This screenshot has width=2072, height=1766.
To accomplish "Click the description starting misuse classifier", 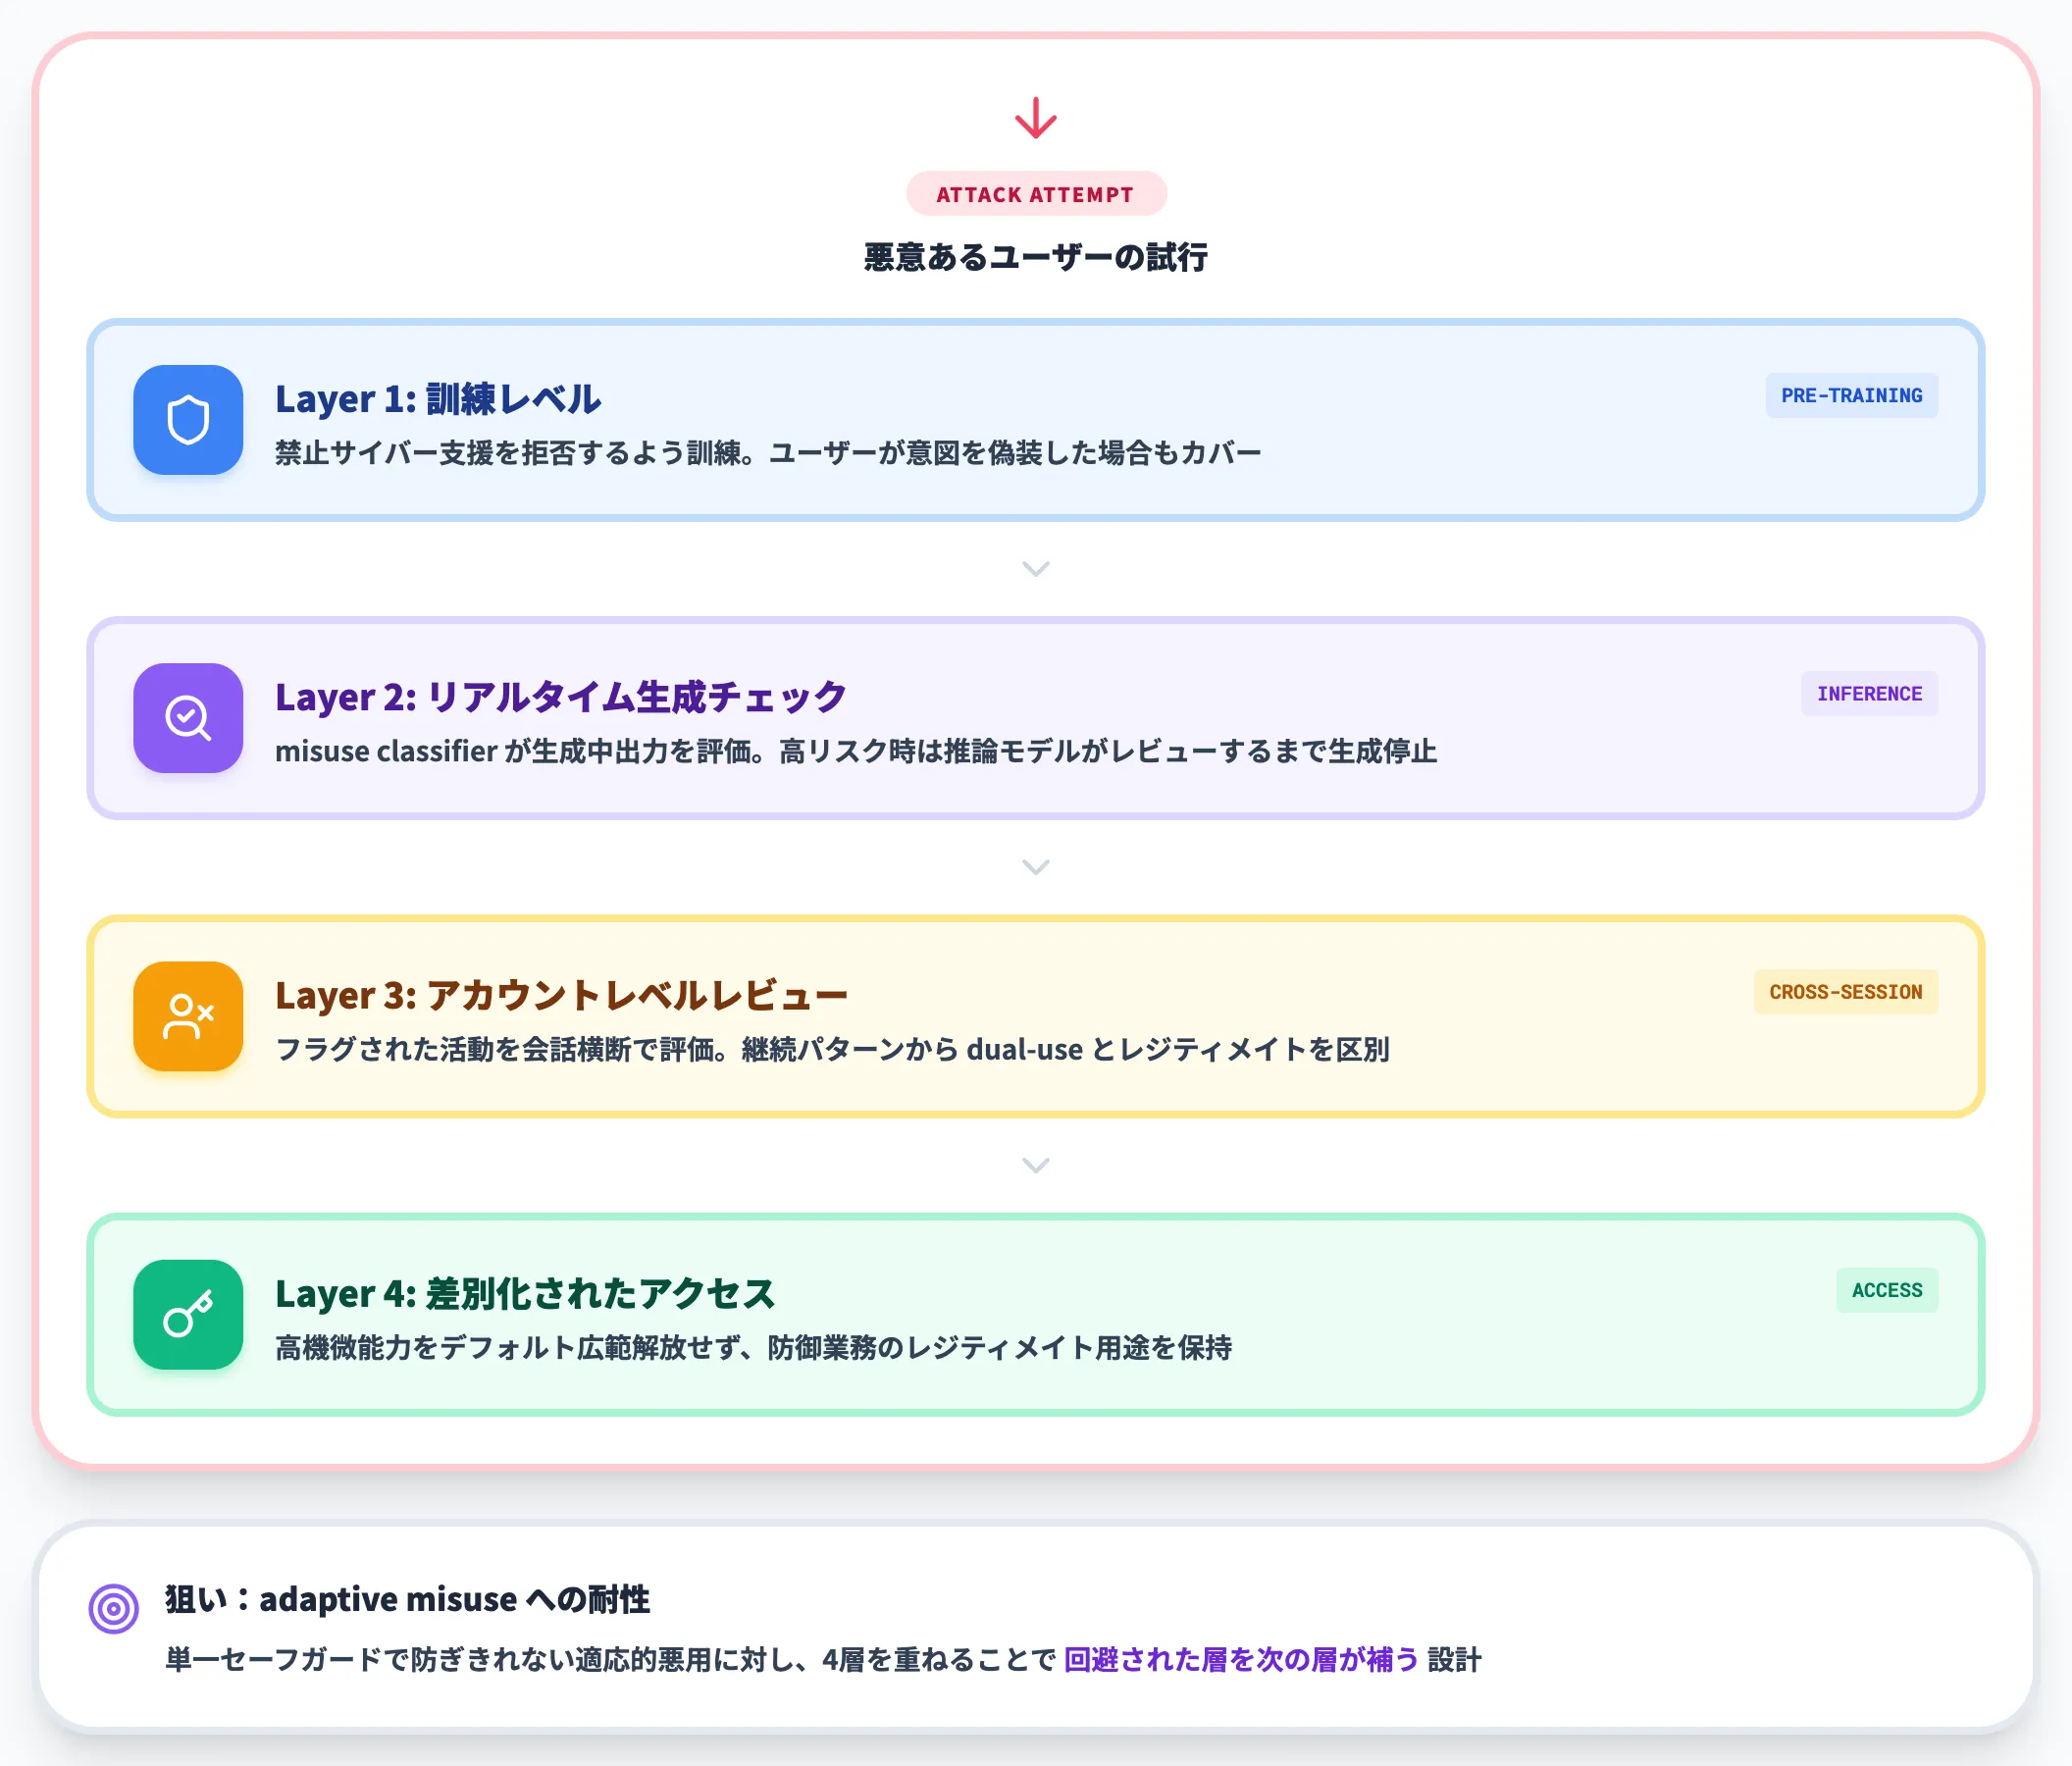I will click(x=856, y=751).
